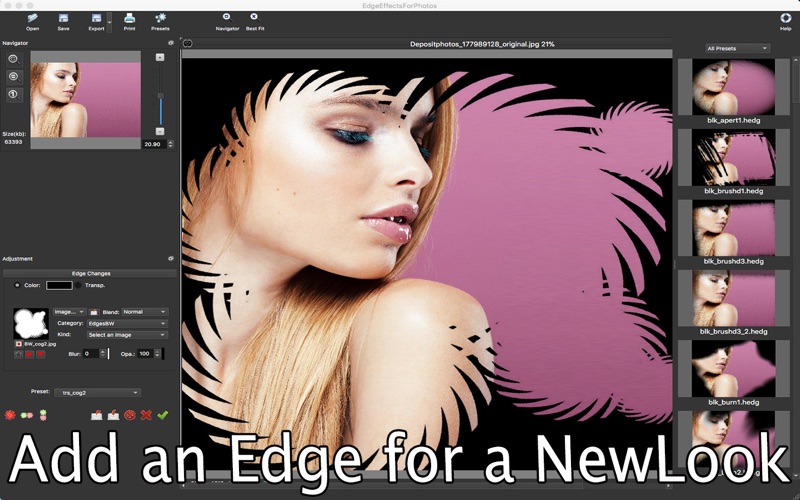Open the Preset dropdown showing trs_cog2
The image size is (800, 500).
[x=97, y=393]
